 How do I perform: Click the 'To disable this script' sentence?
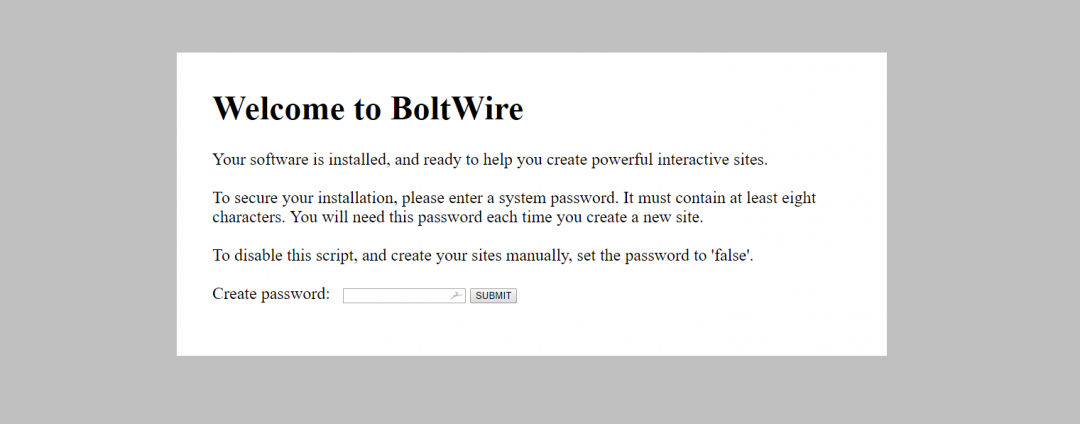483,256
